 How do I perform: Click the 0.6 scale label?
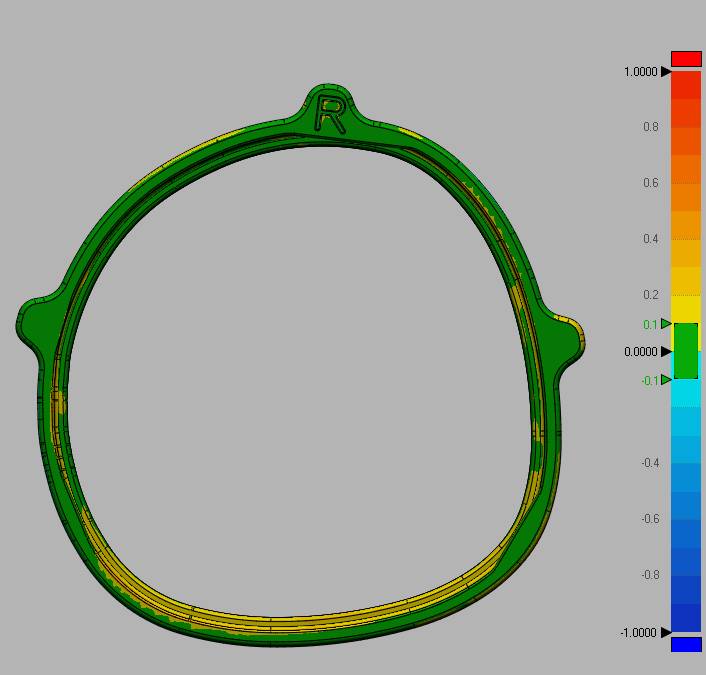pos(651,183)
